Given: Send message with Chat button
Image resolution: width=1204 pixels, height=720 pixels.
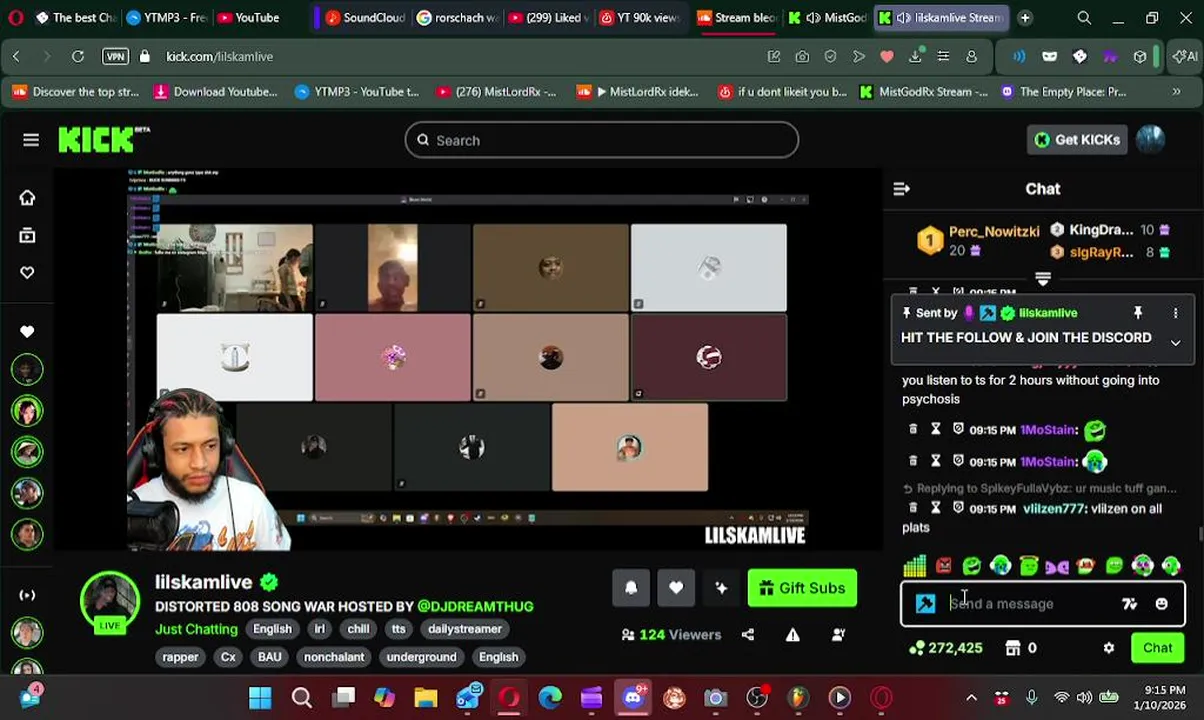Looking at the screenshot, I should pos(1157,648).
